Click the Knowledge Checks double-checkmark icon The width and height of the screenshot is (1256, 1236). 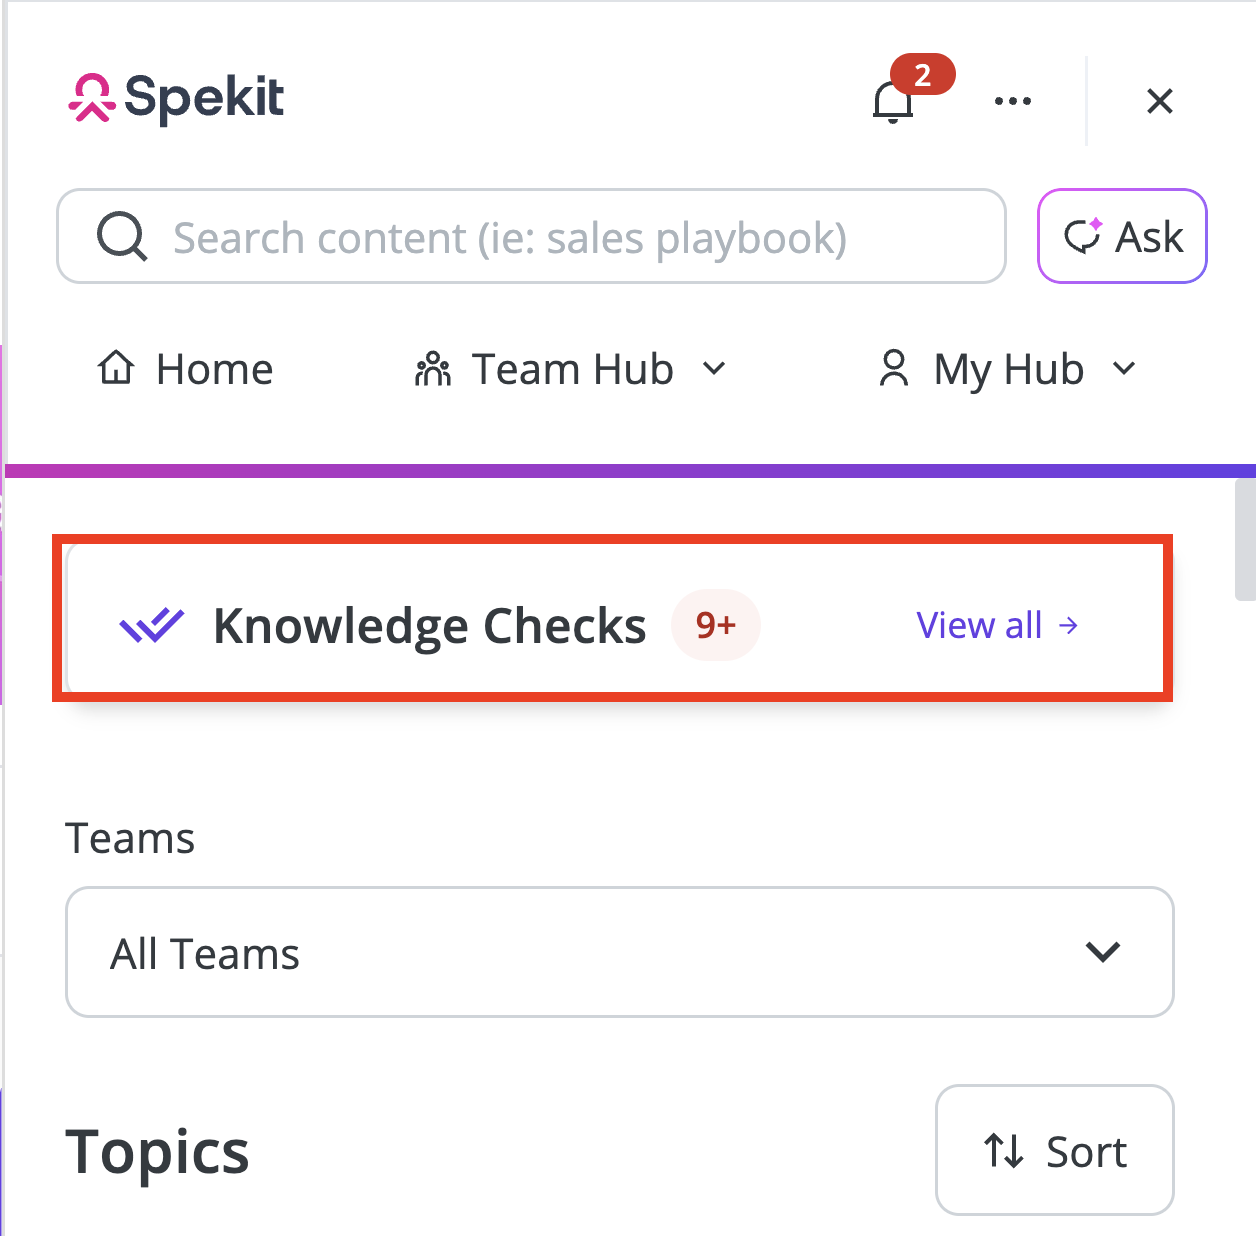[x=152, y=626]
